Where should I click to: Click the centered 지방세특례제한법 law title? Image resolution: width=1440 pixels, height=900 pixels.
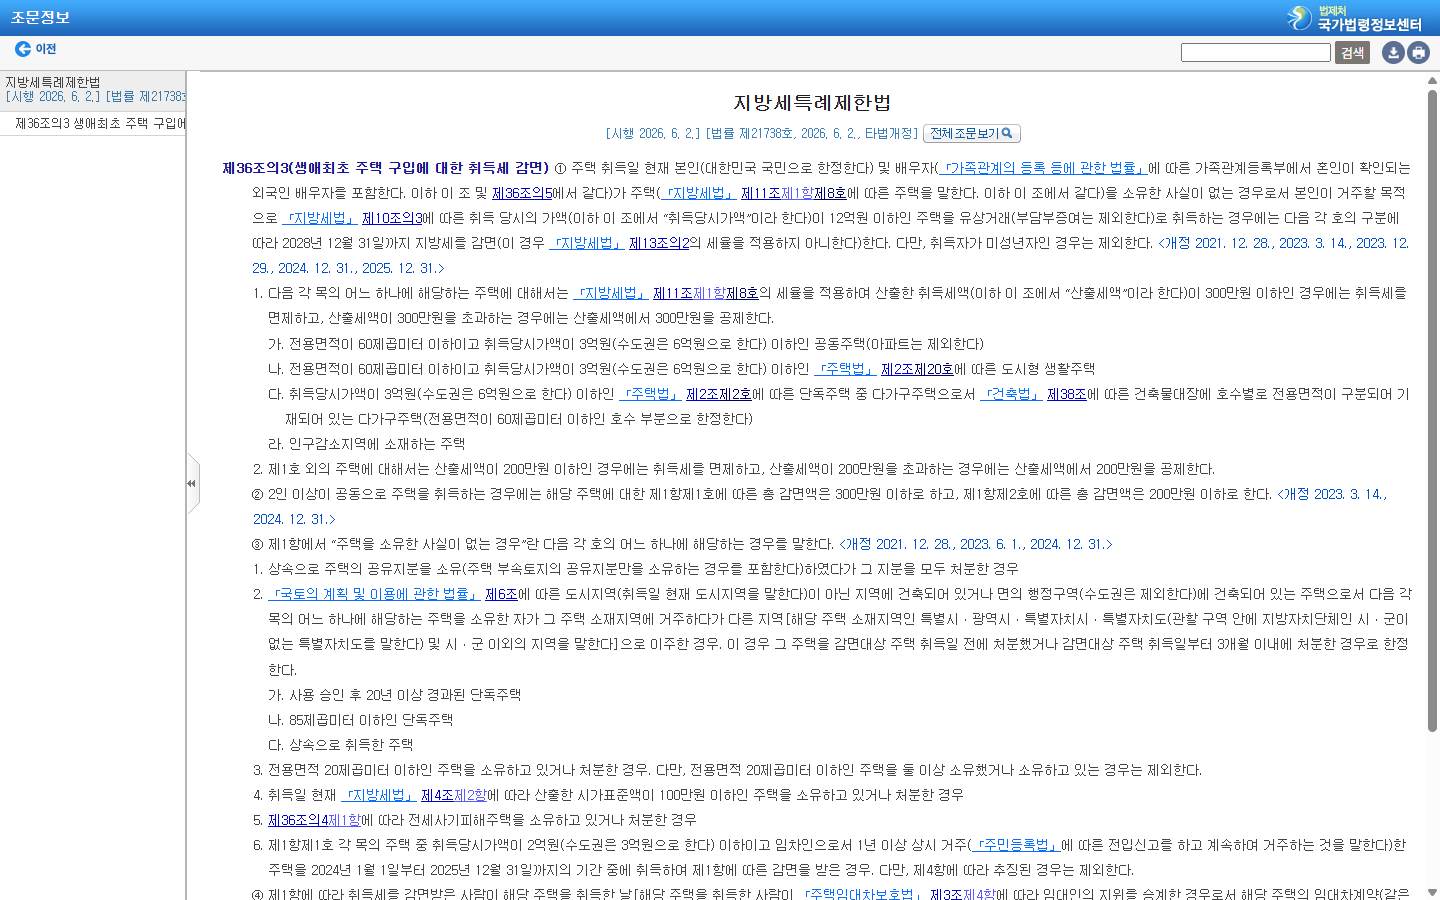tap(812, 103)
